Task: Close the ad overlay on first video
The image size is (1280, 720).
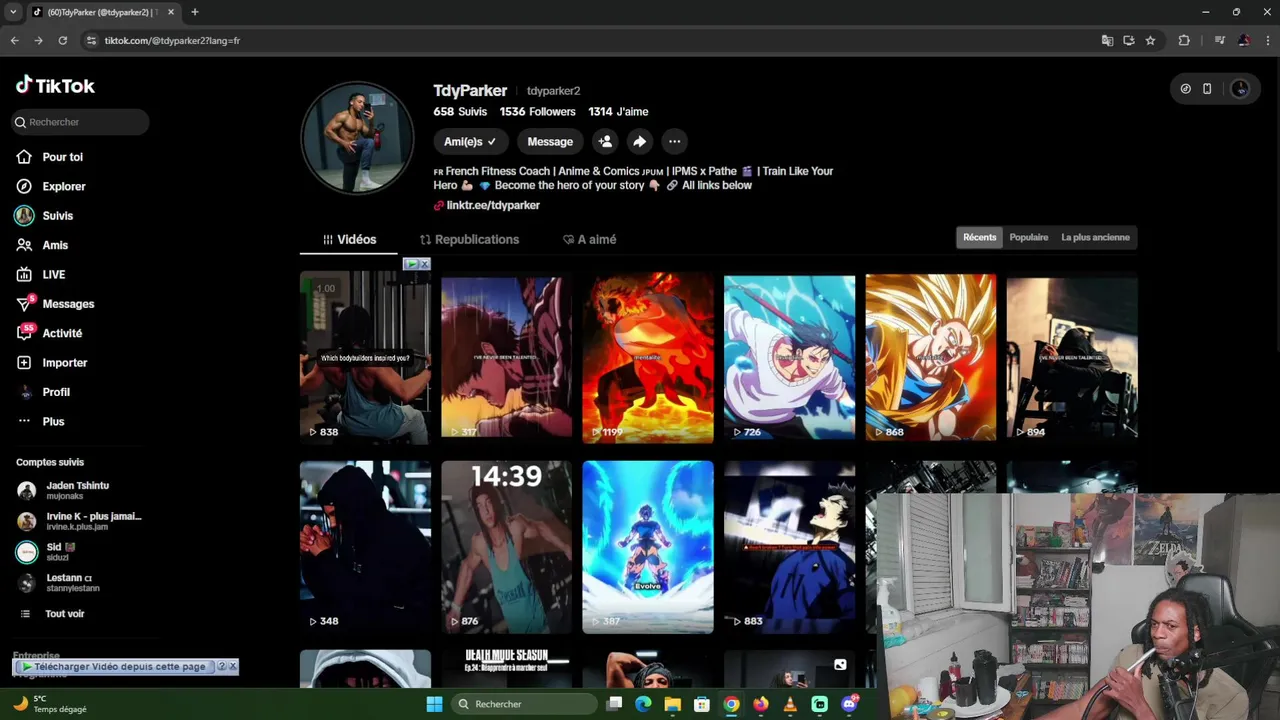Action: (424, 264)
